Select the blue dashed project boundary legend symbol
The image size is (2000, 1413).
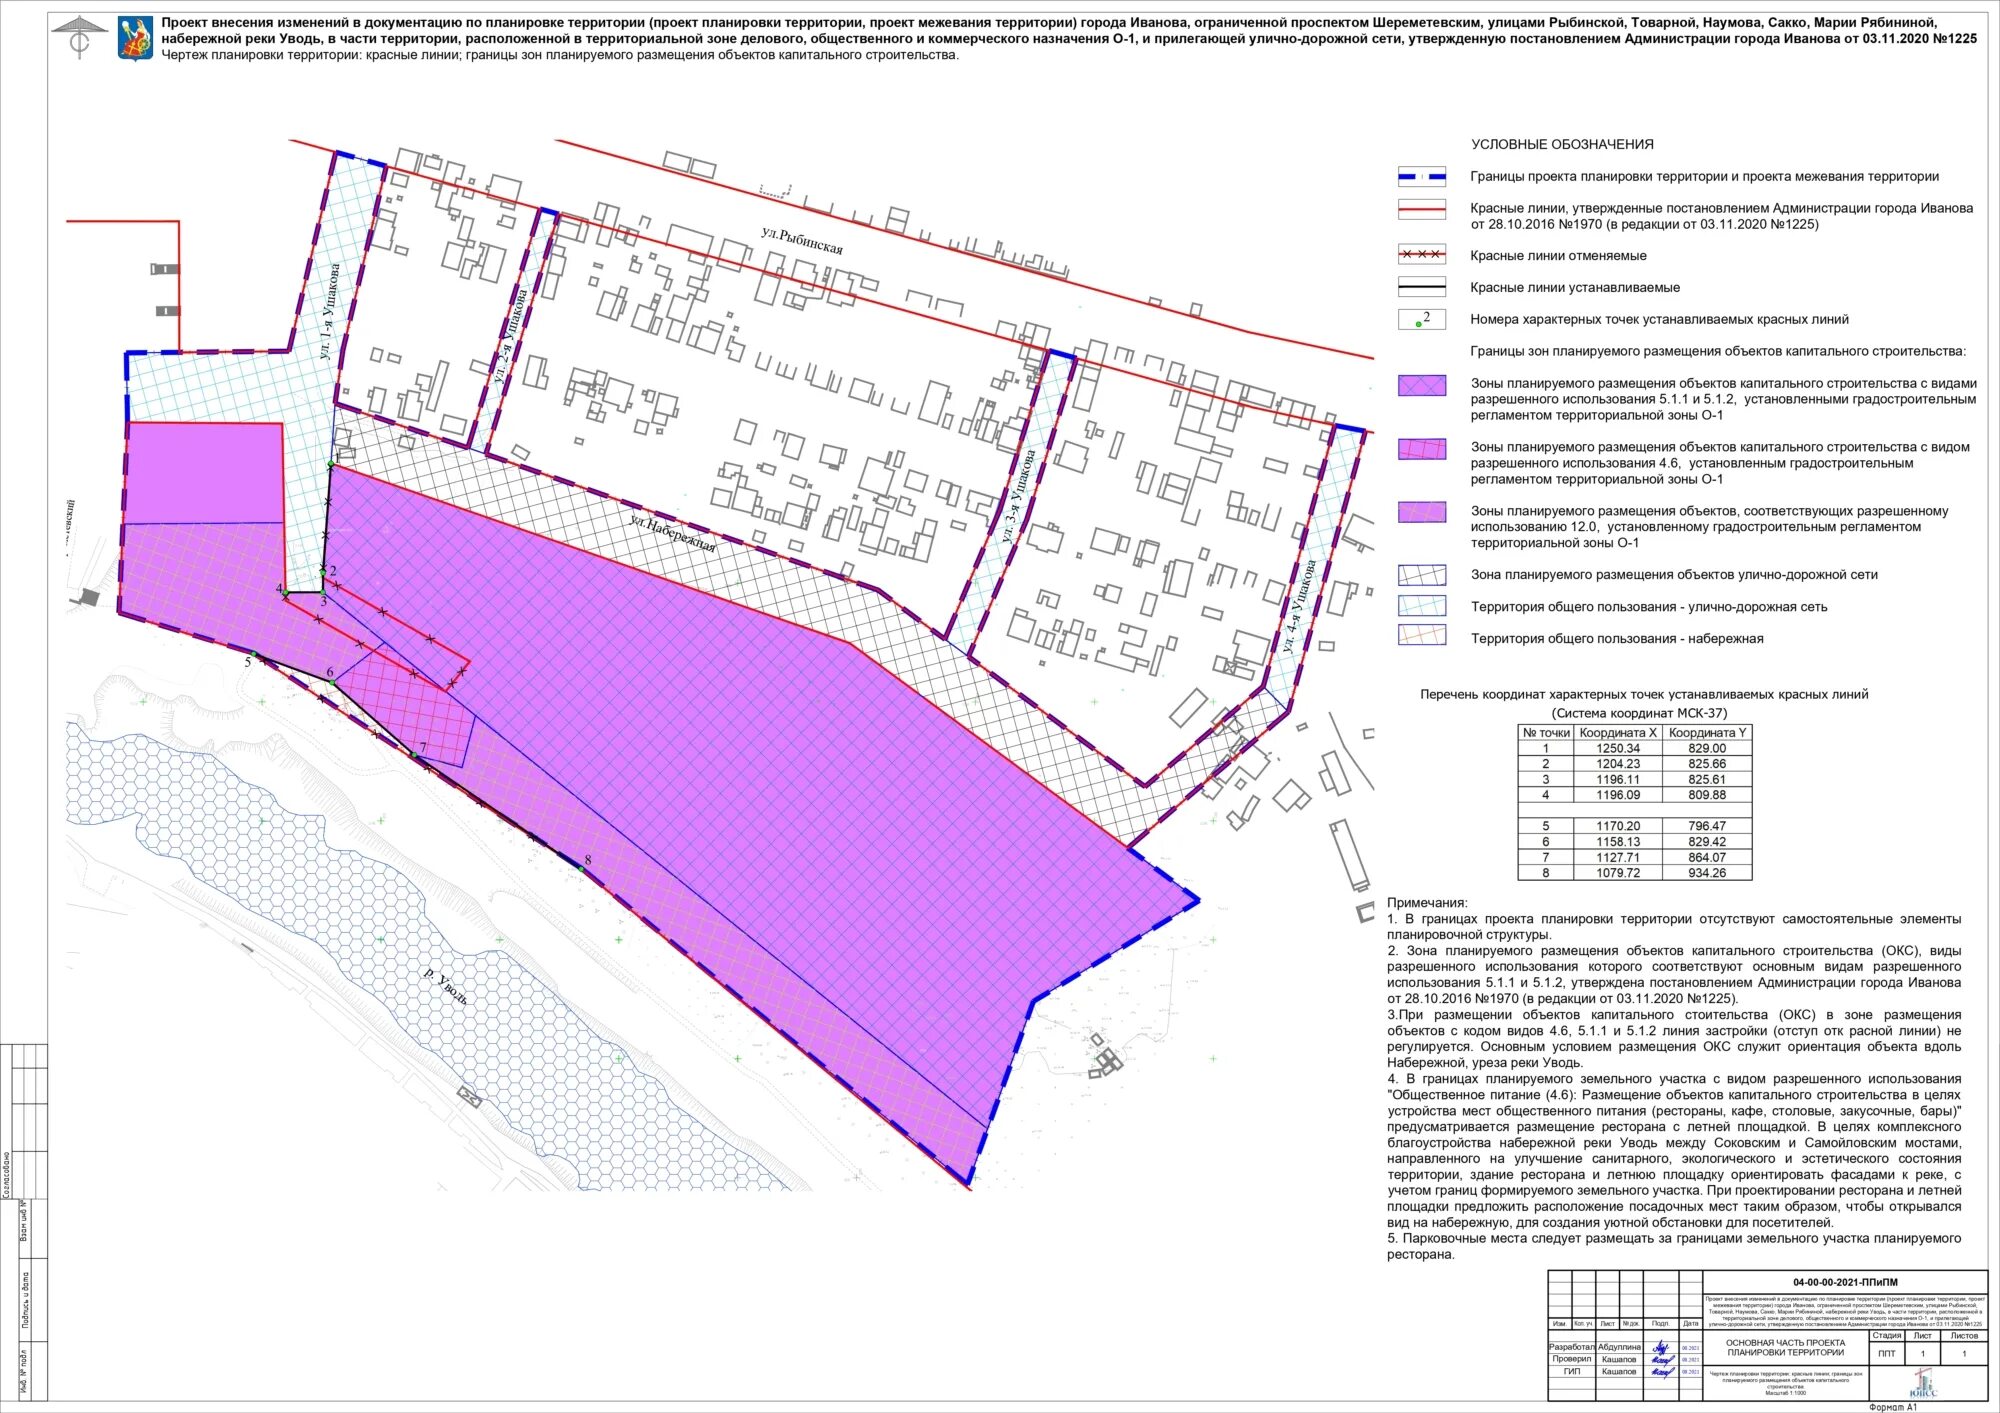click(1421, 177)
